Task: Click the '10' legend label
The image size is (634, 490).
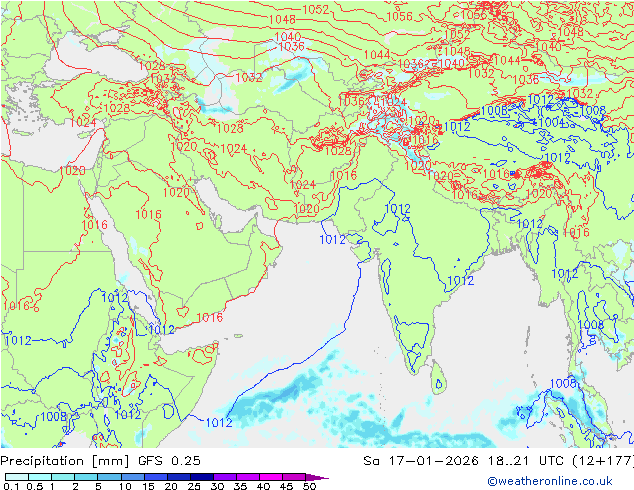Action: pyautogui.click(x=125, y=486)
